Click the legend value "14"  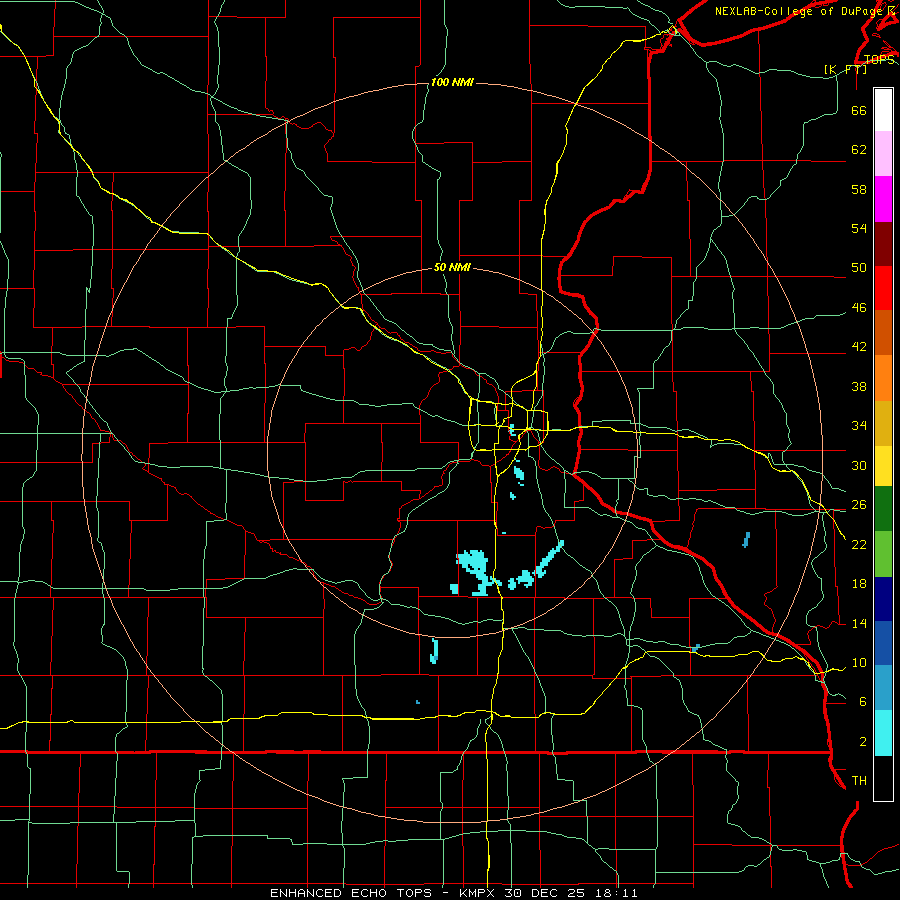coord(859,623)
